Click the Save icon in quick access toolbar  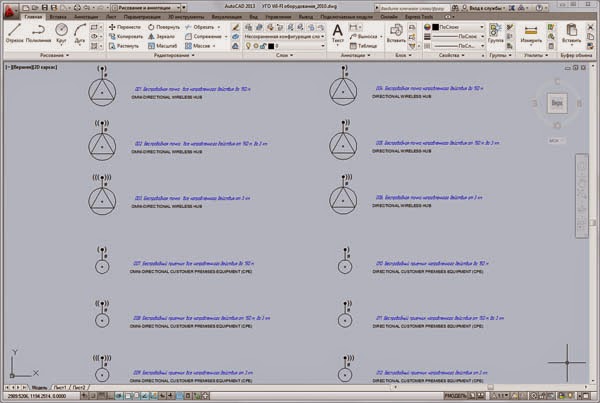click(45, 7)
